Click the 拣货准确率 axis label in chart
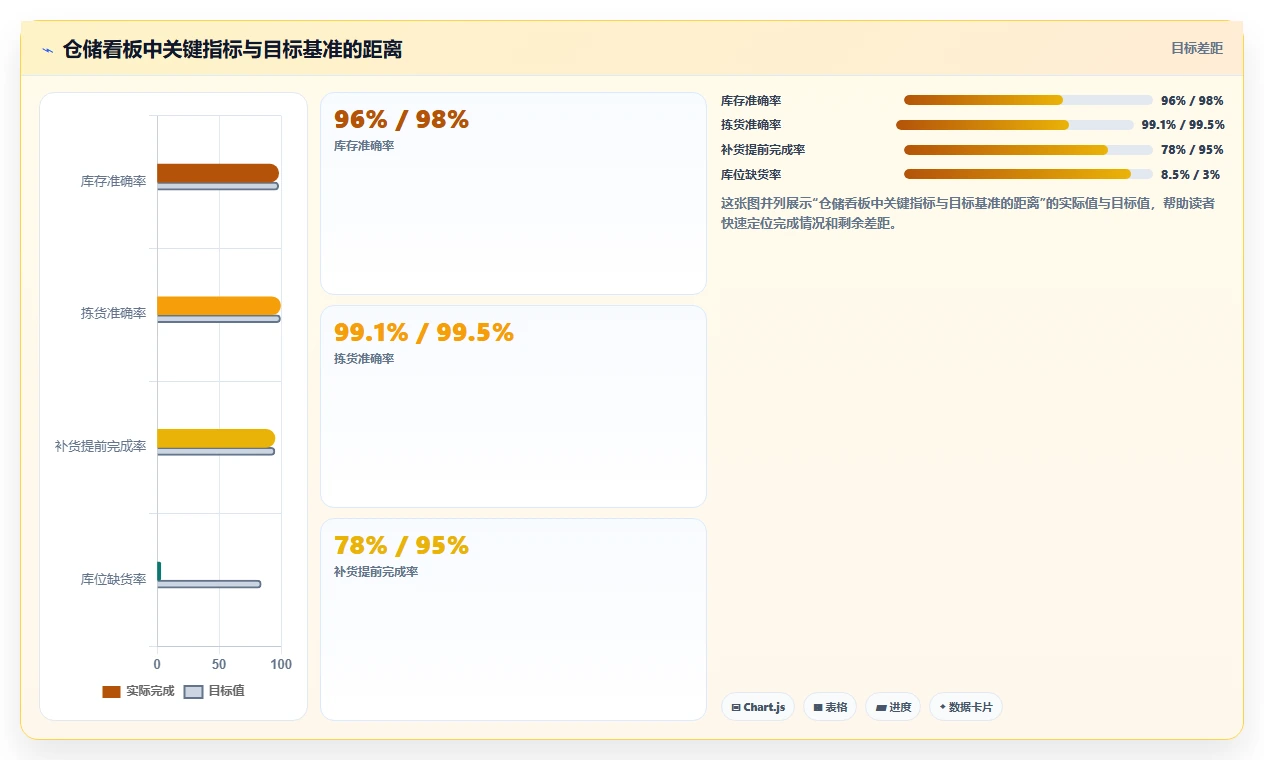 click(x=113, y=313)
